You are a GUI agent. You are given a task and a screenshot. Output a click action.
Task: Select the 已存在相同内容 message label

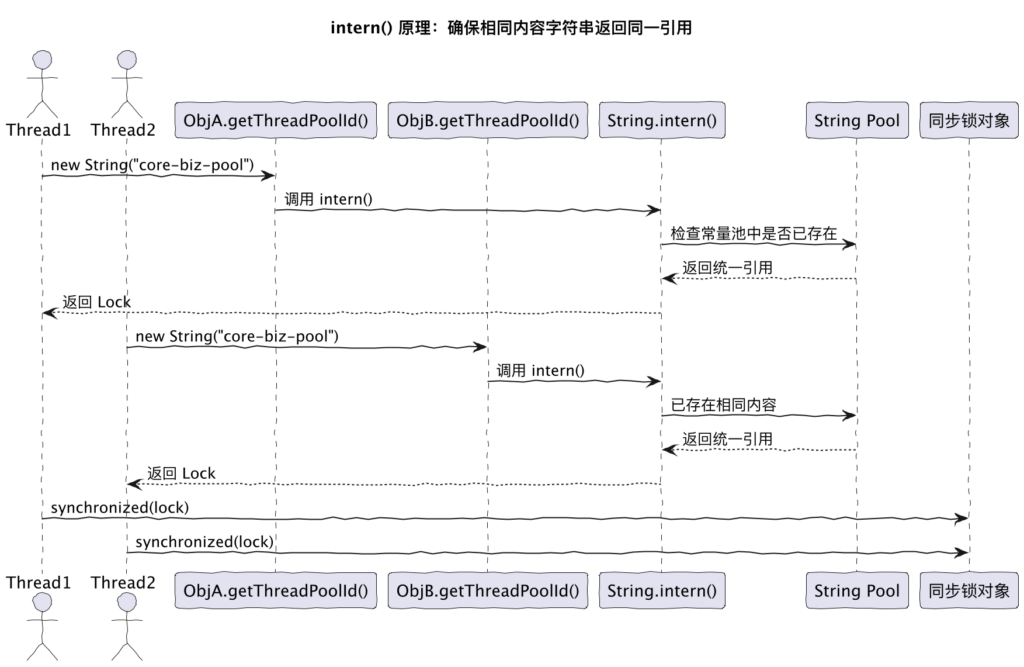[x=724, y=404]
